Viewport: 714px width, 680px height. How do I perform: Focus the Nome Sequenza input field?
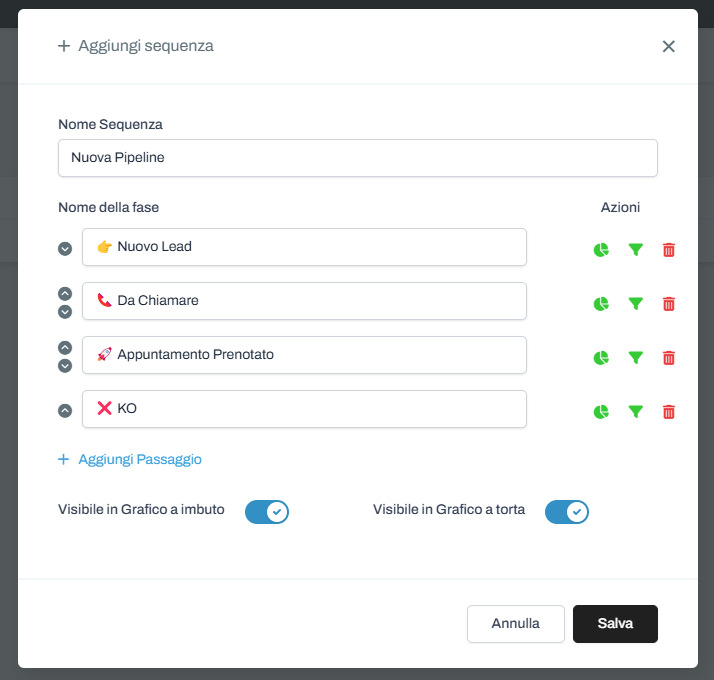[x=357, y=158]
